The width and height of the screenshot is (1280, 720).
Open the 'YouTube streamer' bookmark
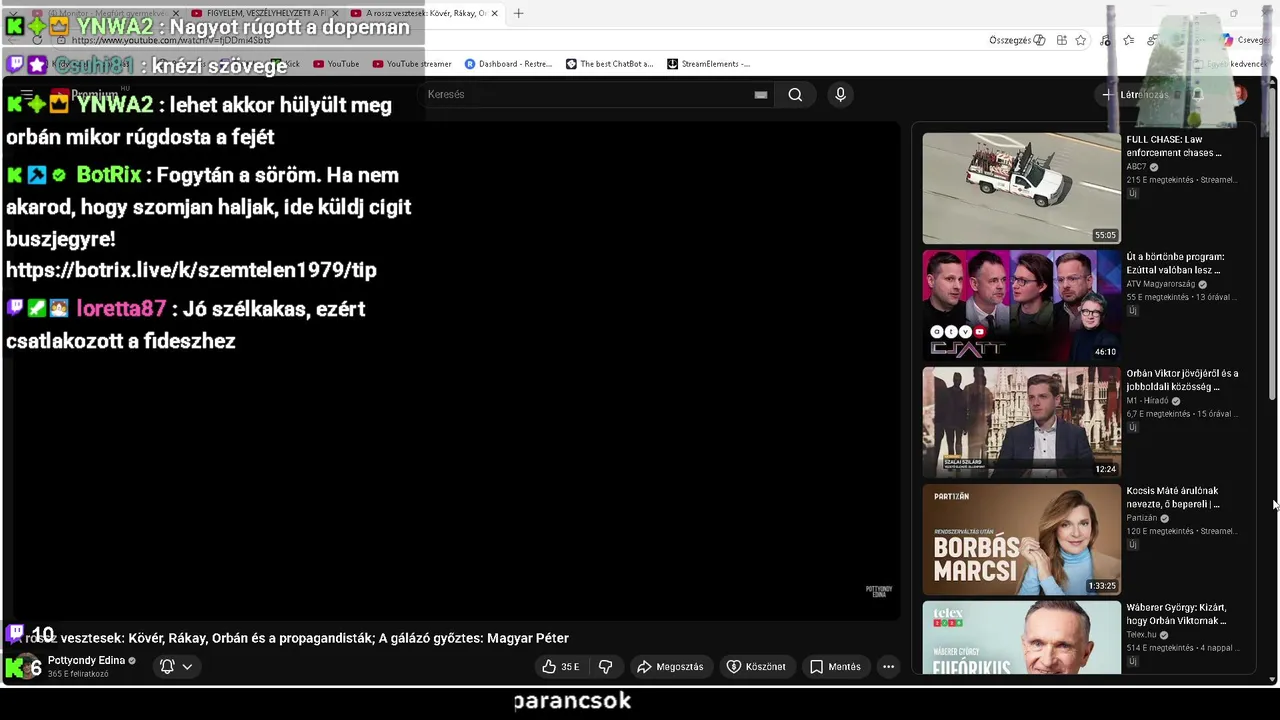pos(411,64)
